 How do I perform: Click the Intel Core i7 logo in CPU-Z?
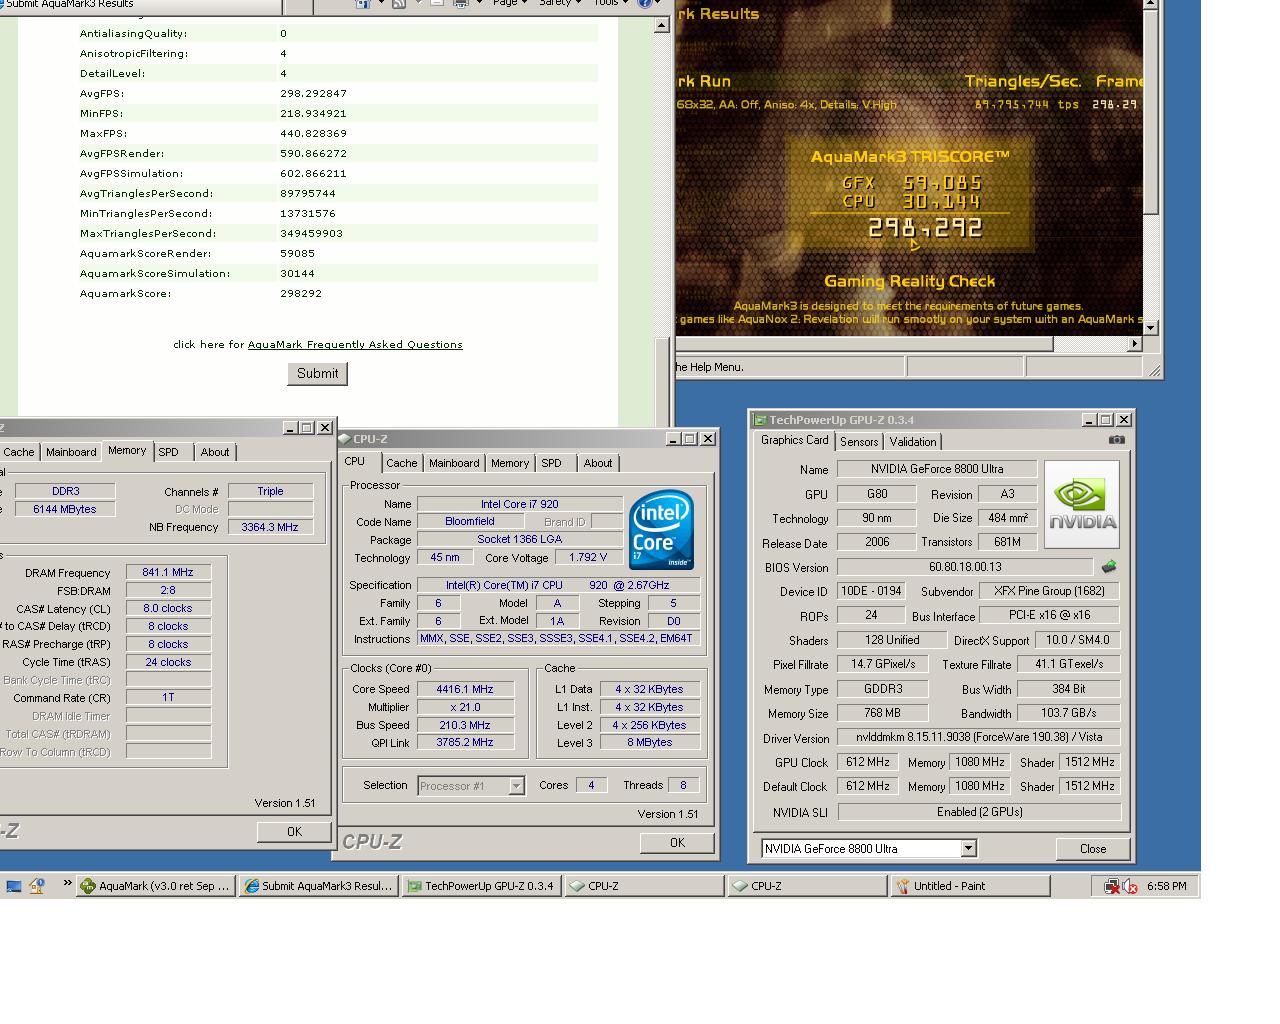661,529
